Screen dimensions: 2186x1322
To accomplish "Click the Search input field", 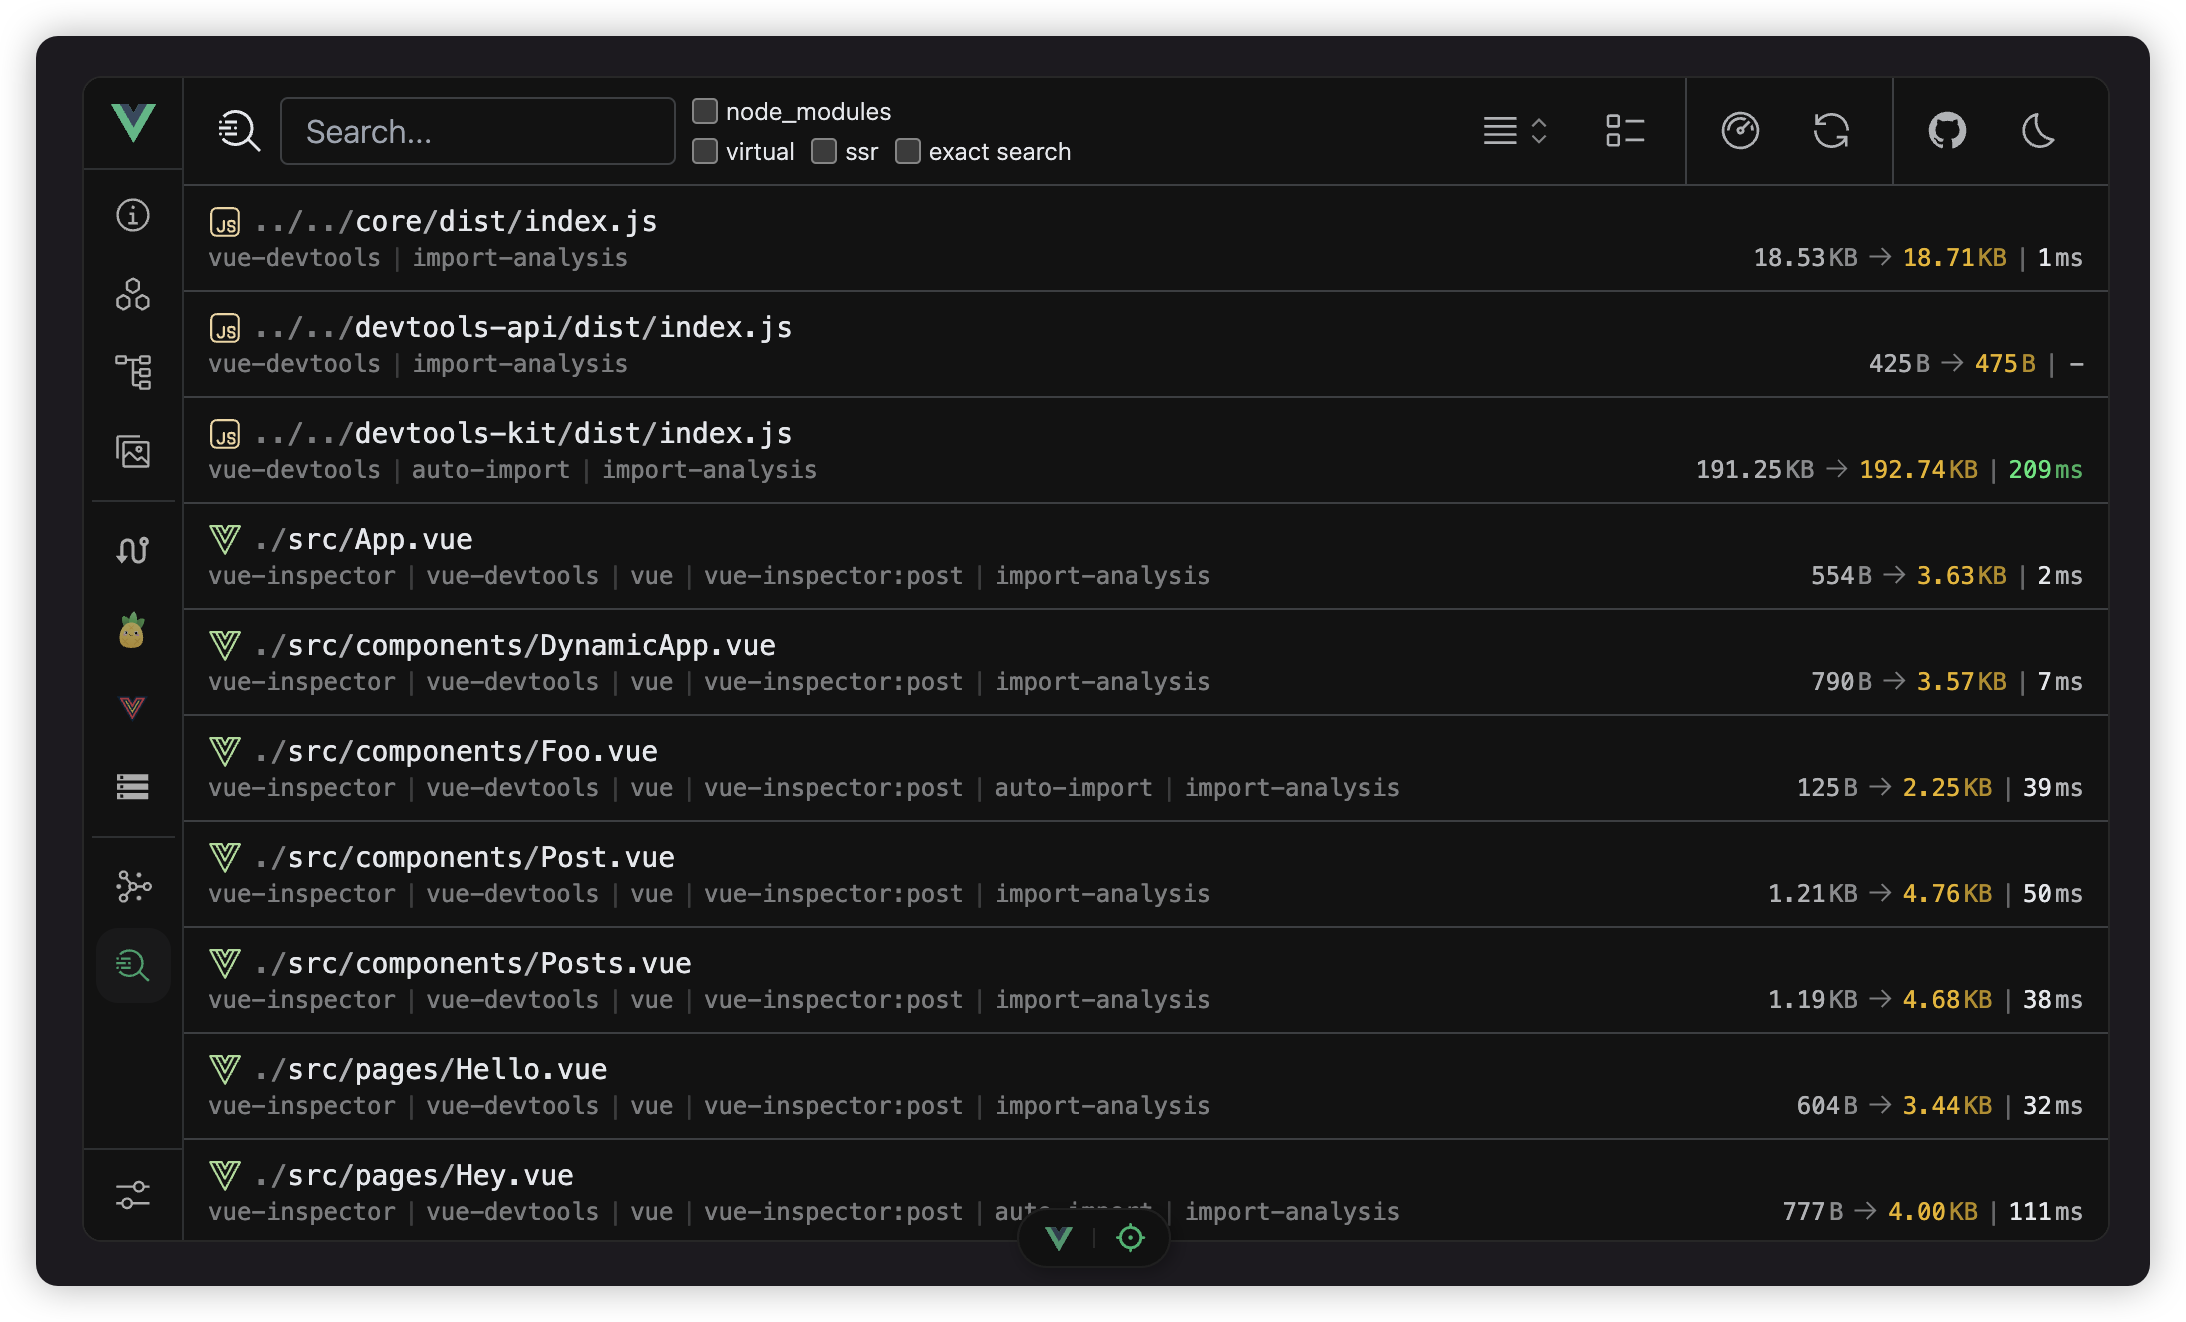I will (478, 131).
